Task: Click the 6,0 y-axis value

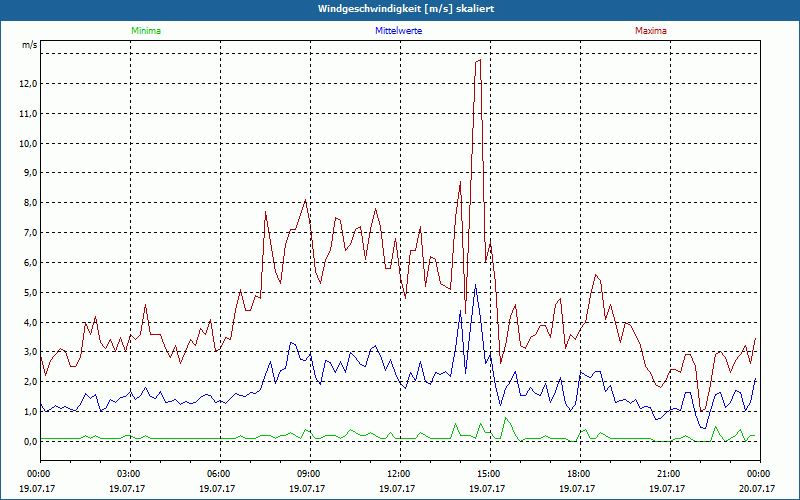Action: 30,262
